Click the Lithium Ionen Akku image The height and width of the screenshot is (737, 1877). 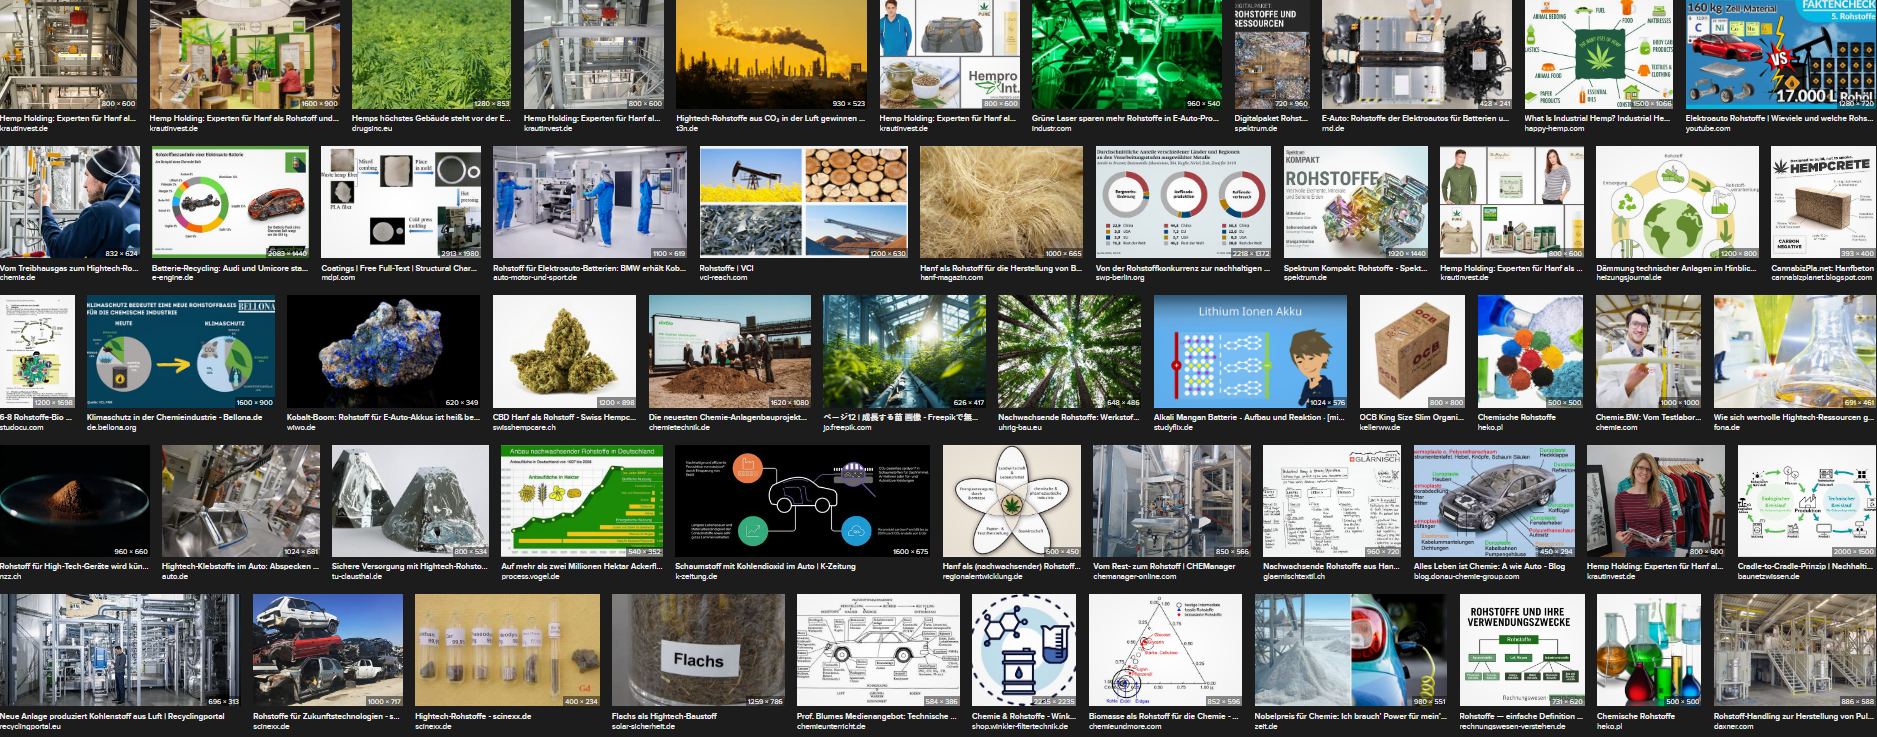[1250, 352]
